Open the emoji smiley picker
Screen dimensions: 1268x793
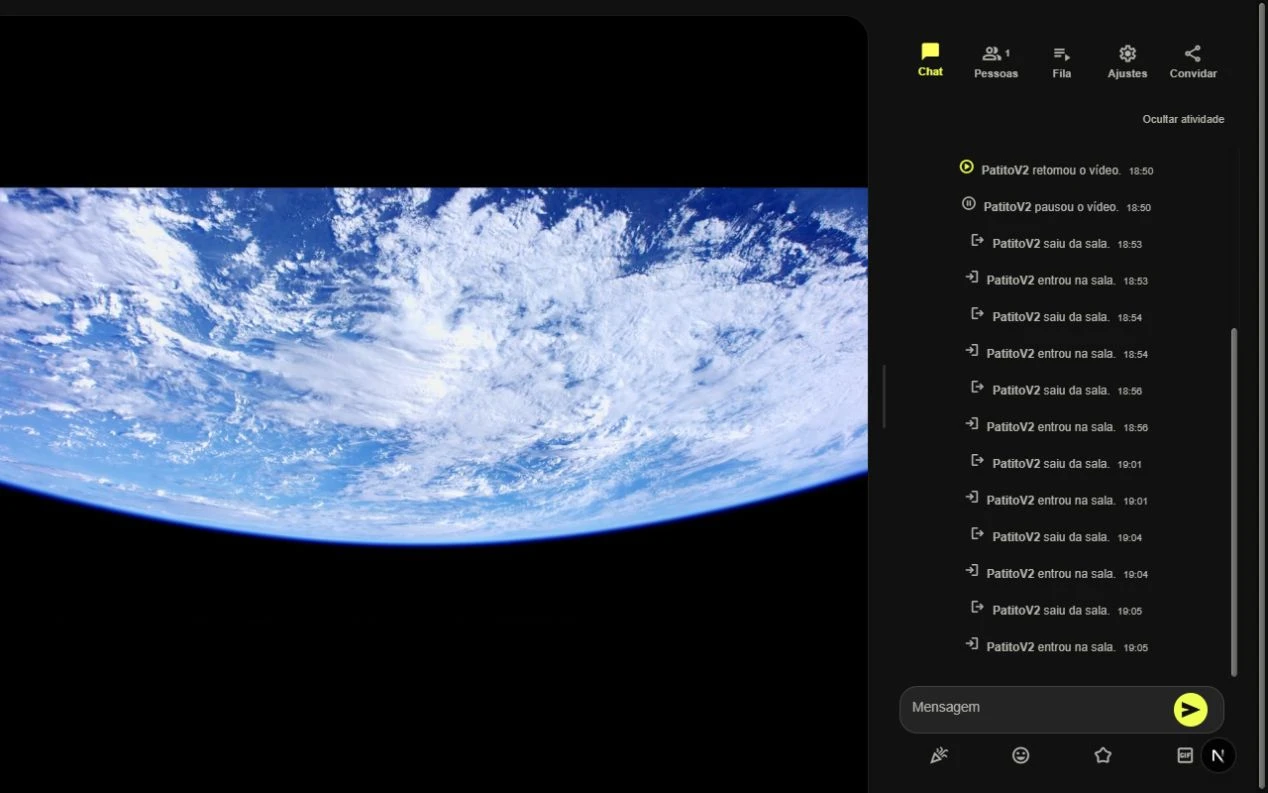pos(1020,756)
